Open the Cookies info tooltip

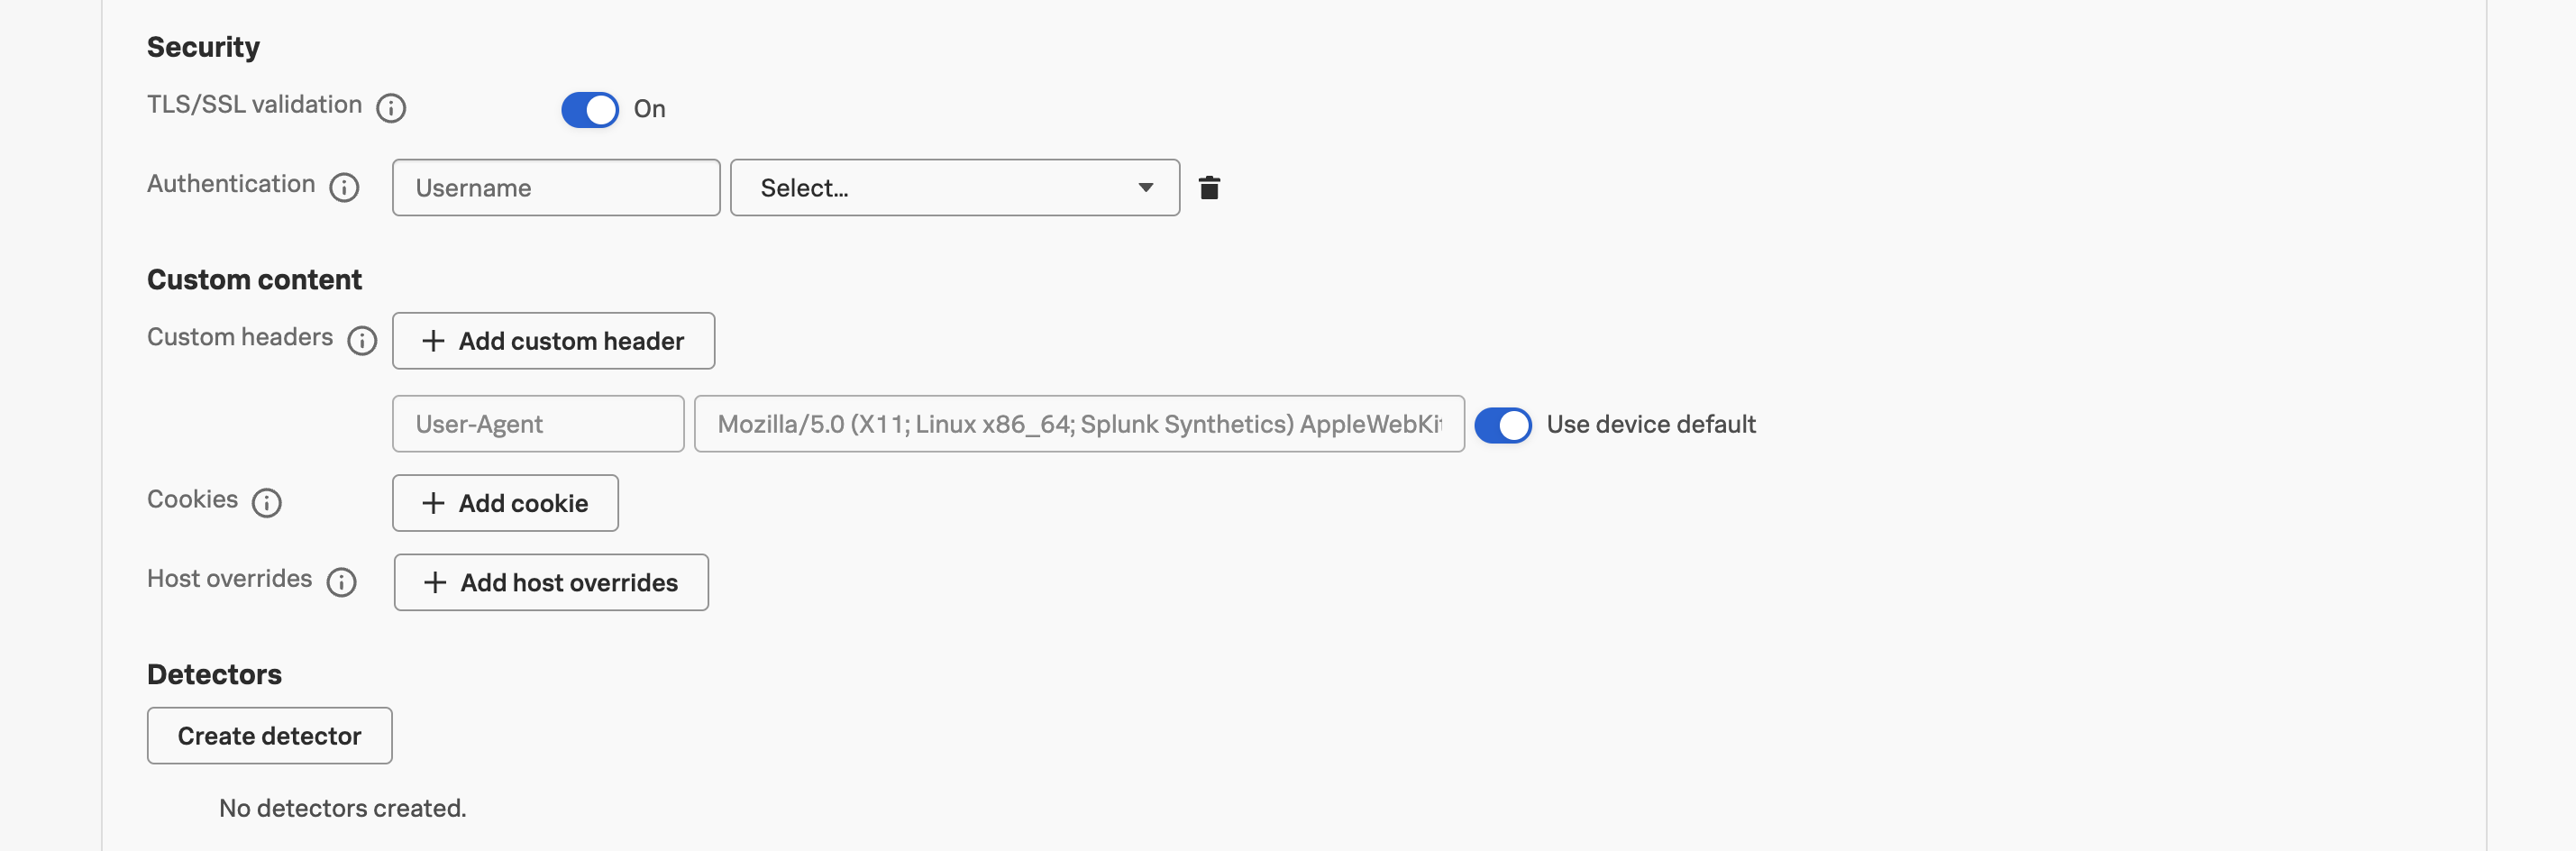coord(266,503)
